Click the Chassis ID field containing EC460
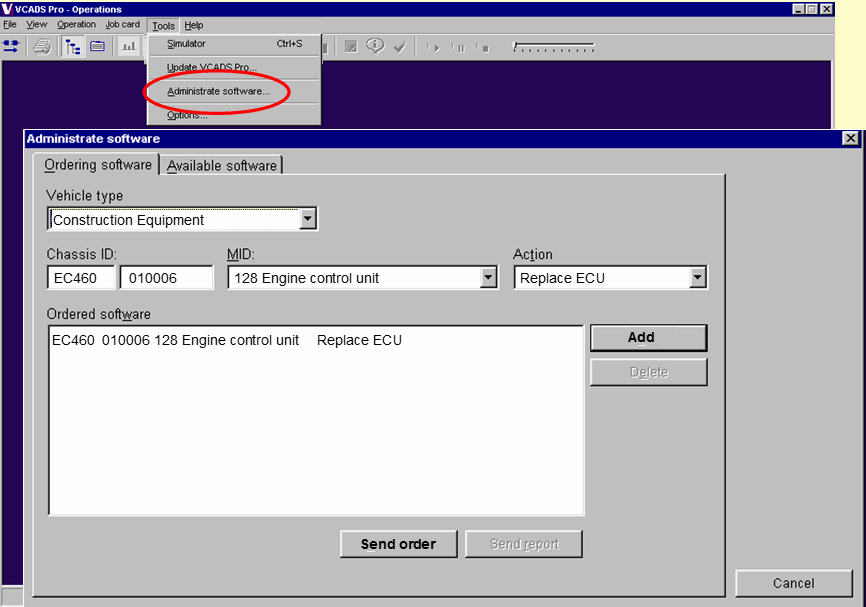The height and width of the screenshot is (607, 866). click(81, 278)
